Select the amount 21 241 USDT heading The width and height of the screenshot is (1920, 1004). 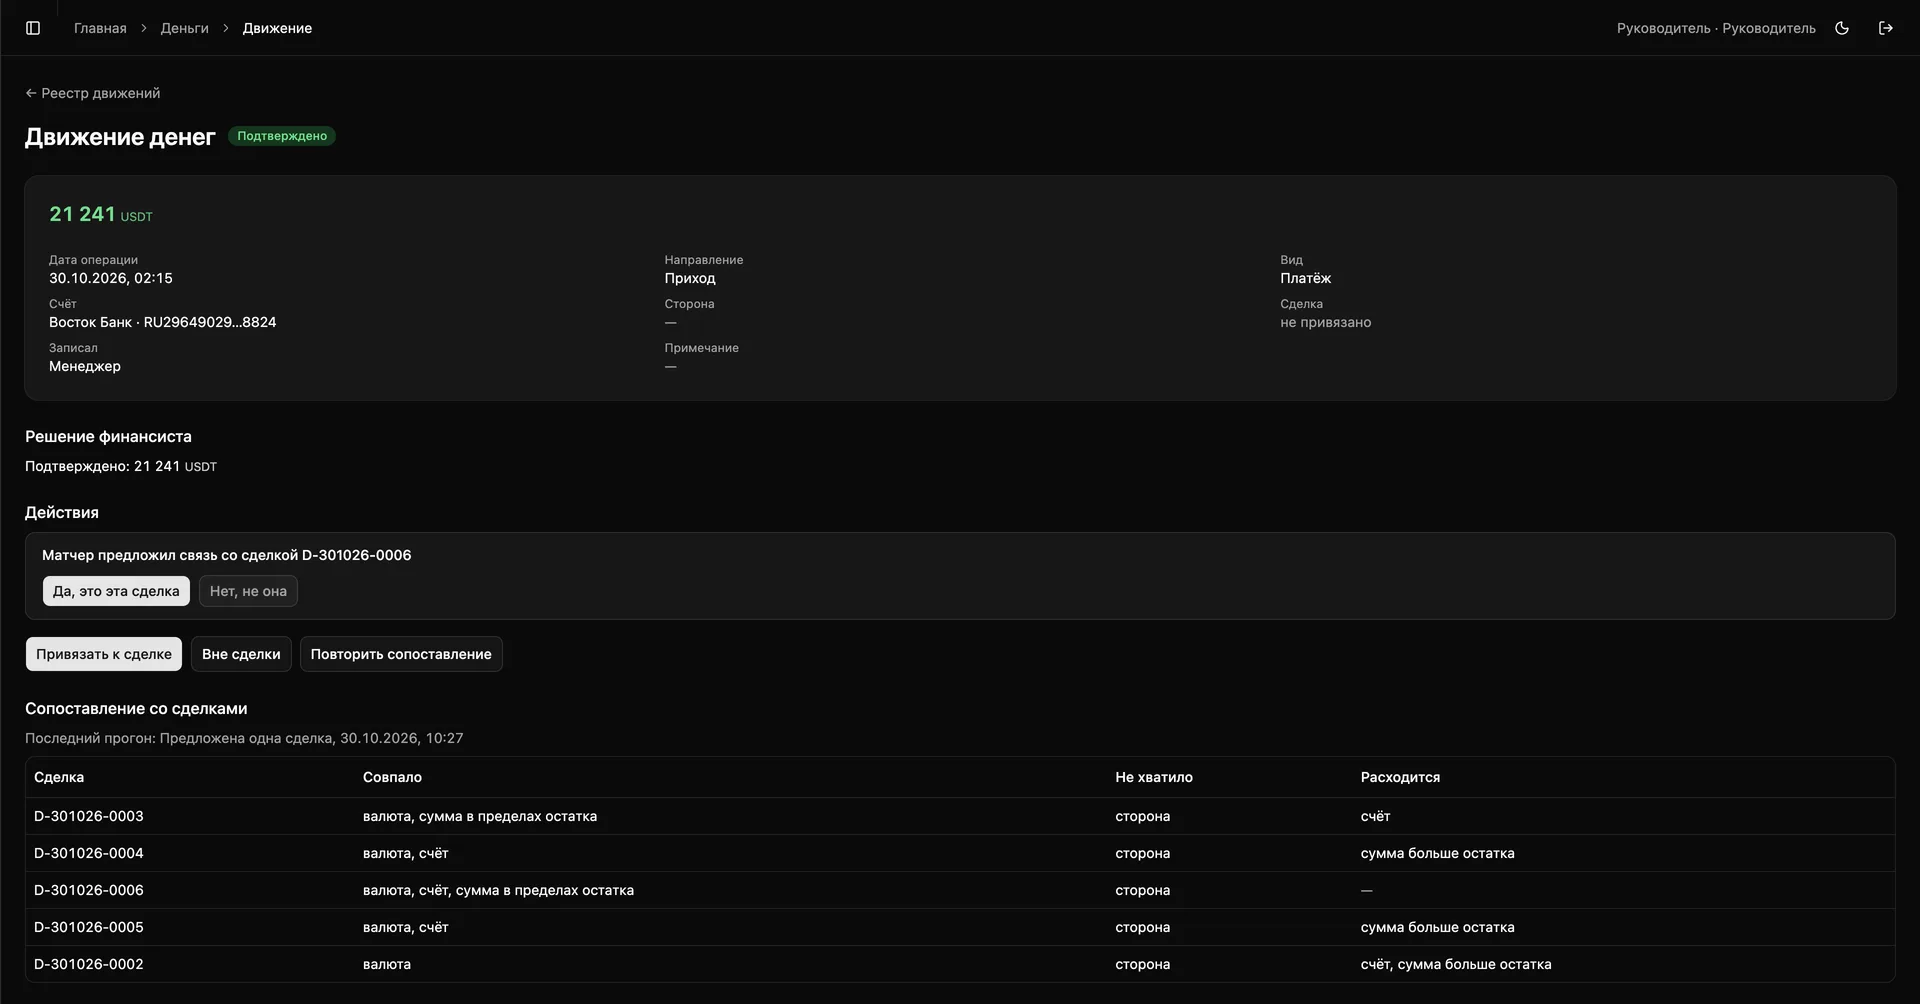[101, 214]
